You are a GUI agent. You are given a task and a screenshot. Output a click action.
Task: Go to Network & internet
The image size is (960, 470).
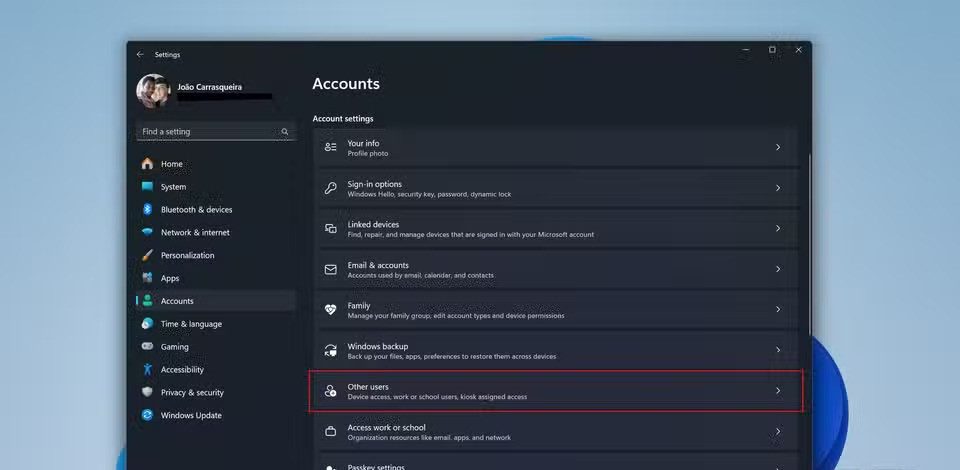click(x=216, y=233)
